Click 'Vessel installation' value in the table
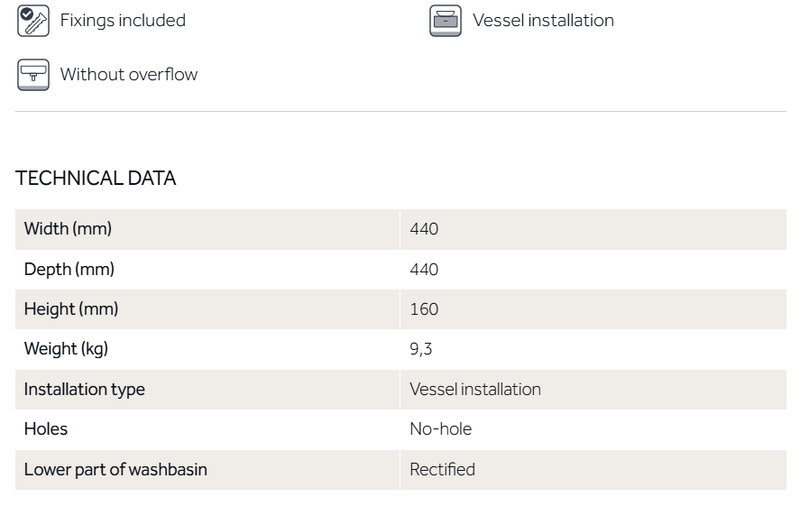This screenshot has width=800, height=506. coord(475,389)
